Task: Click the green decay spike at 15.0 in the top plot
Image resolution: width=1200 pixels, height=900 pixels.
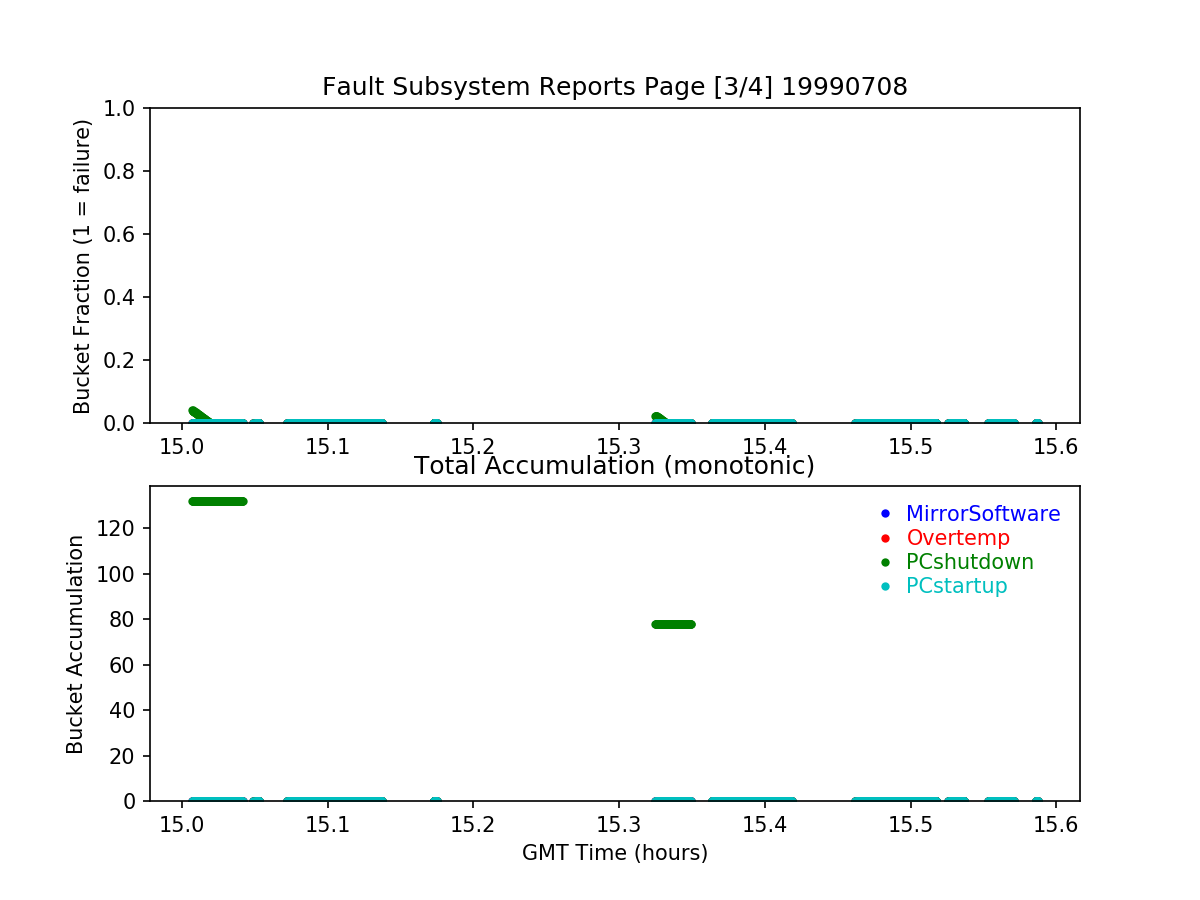Action: [x=197, y=414]
